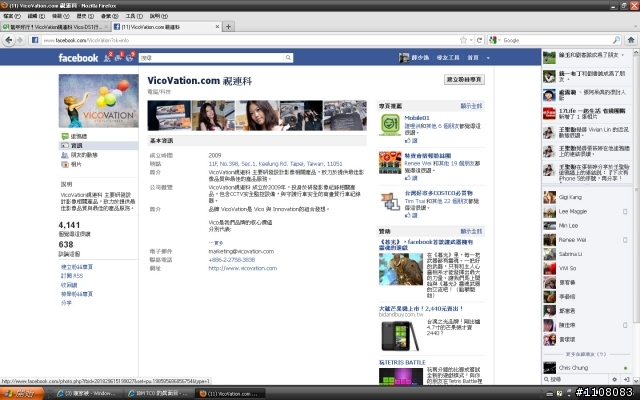Click the Firefox back arrow button

click(9, 40)
